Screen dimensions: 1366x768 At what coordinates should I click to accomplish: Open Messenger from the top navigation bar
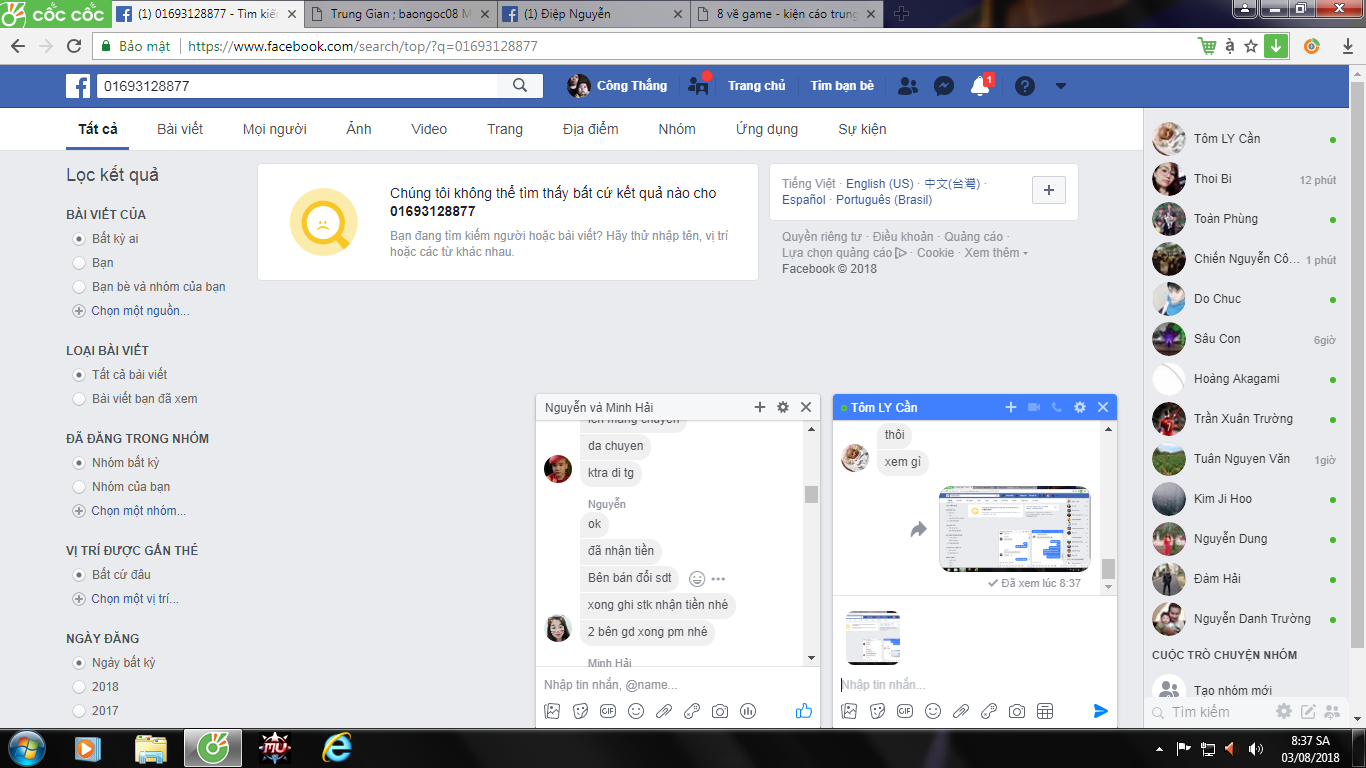[x=943, y=86]
